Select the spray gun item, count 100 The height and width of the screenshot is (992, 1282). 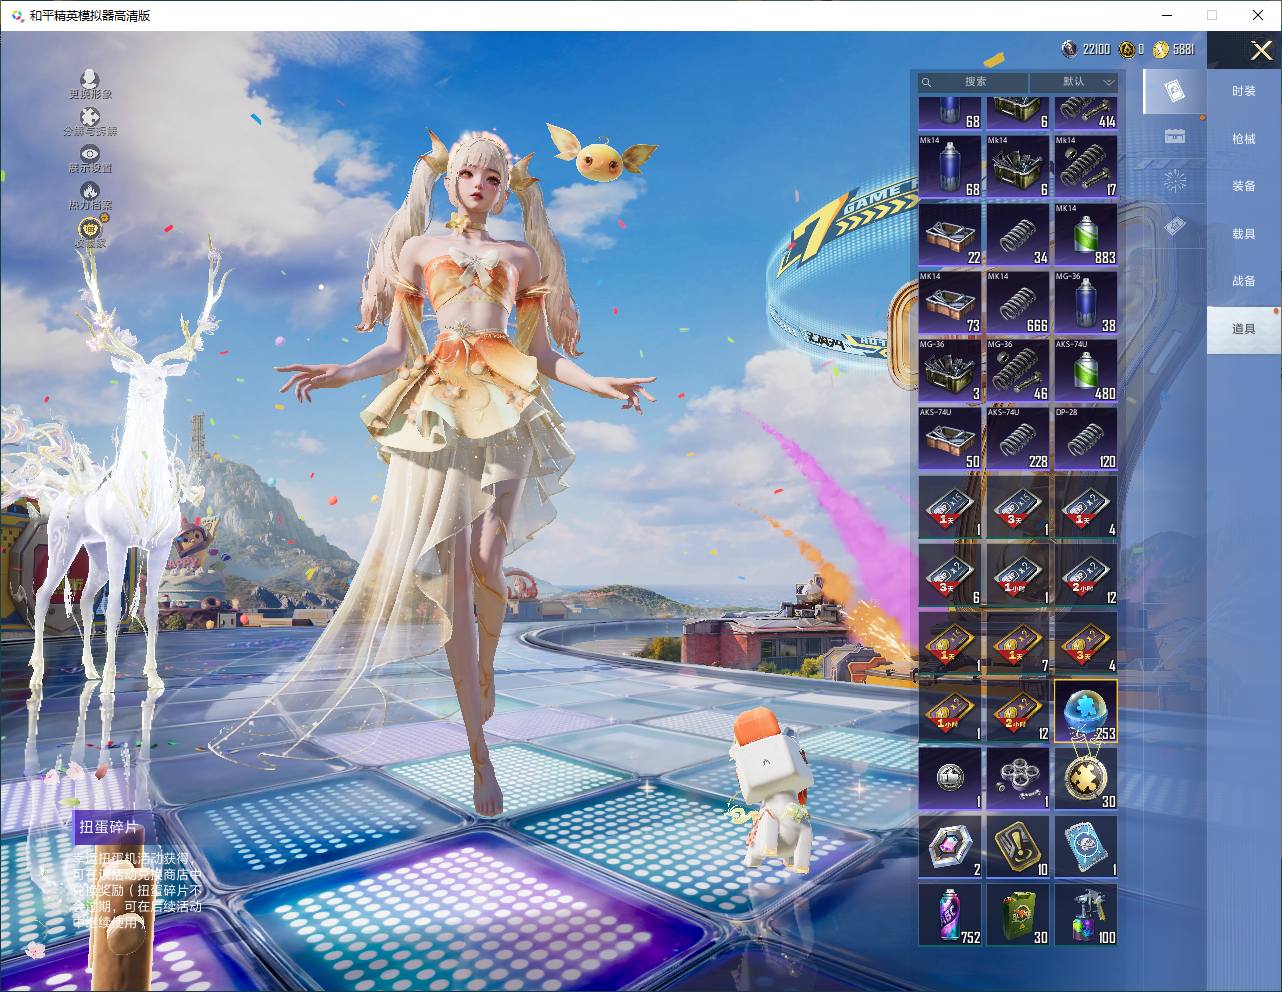[x=1086, y=914]
